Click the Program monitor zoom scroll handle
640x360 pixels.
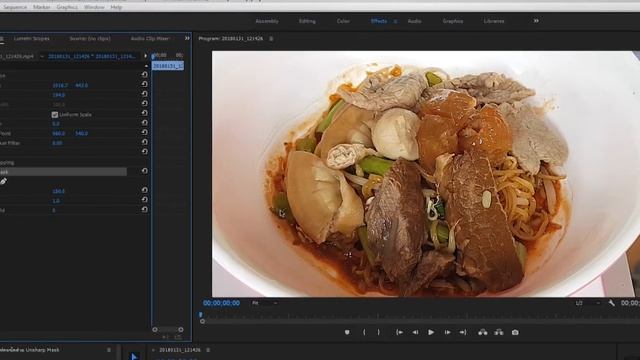202,322
